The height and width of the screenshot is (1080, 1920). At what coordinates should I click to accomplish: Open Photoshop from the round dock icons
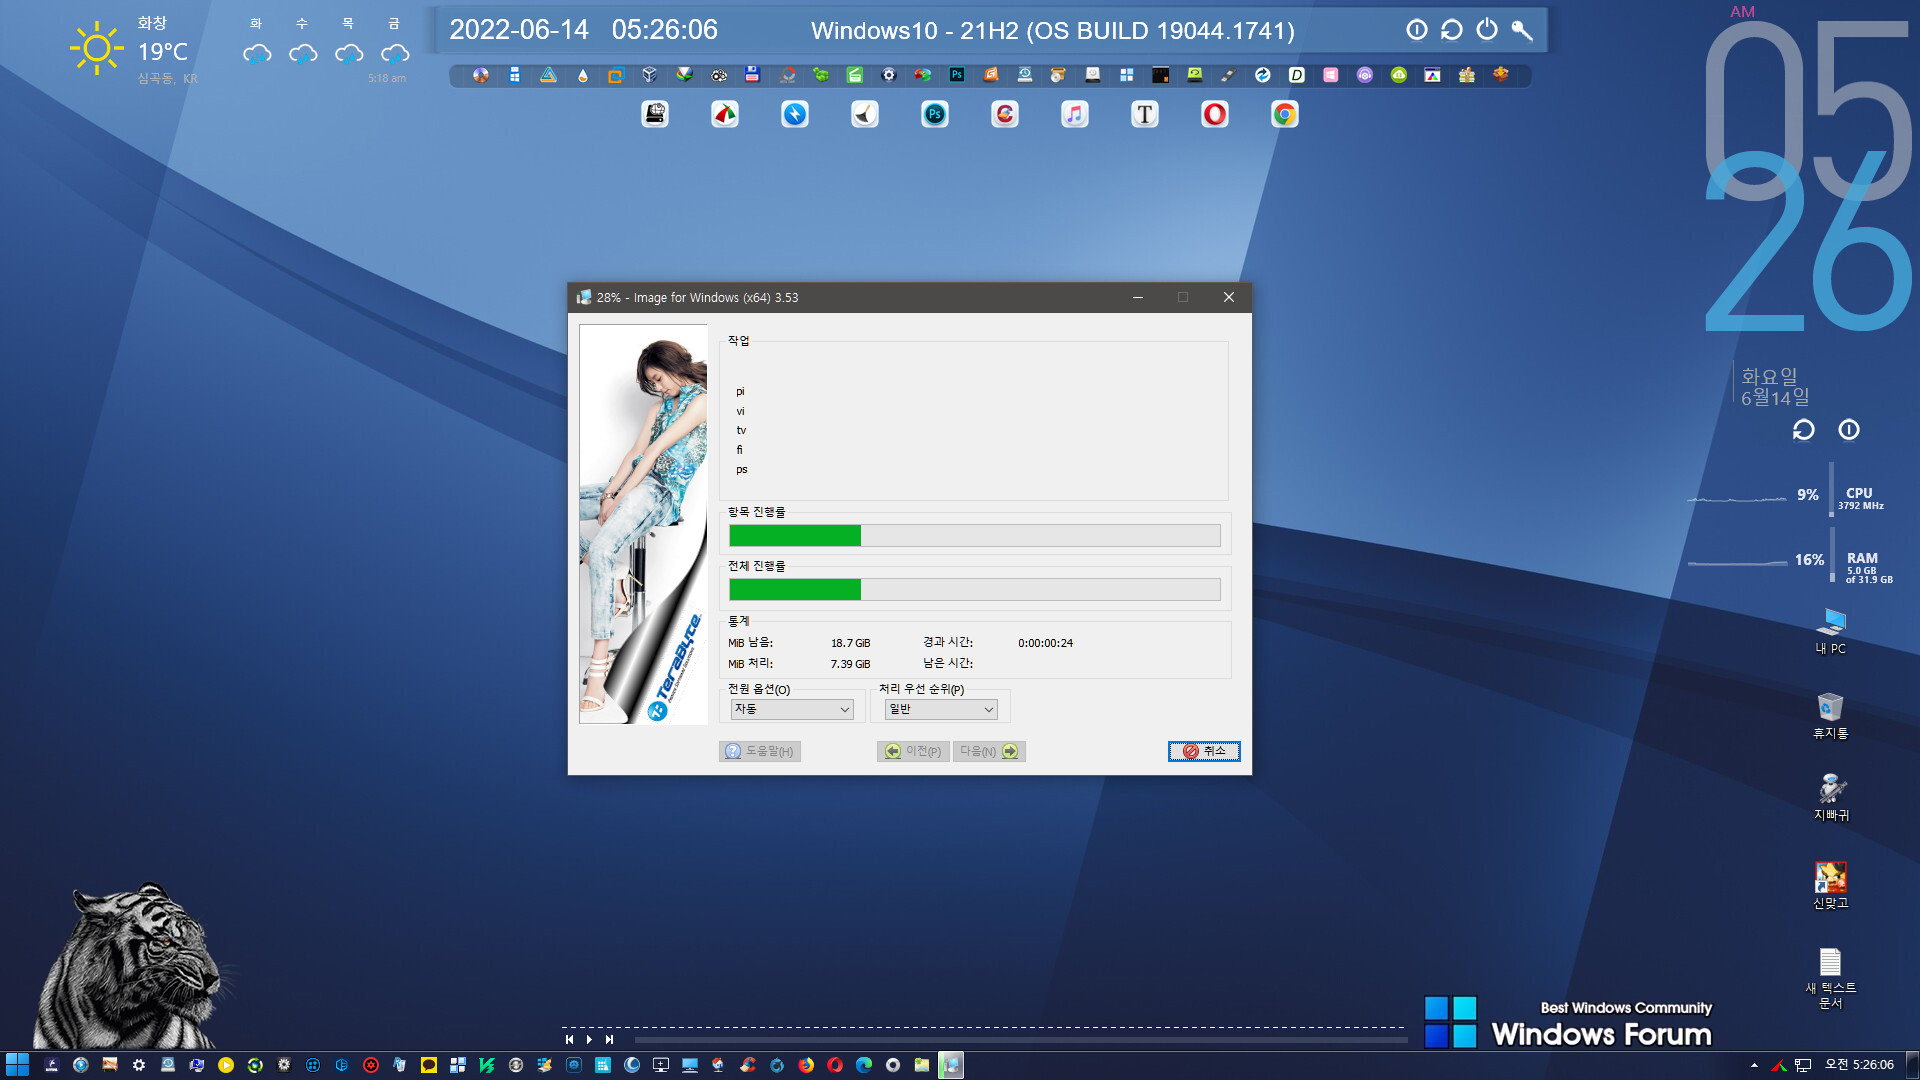(935, 114)
